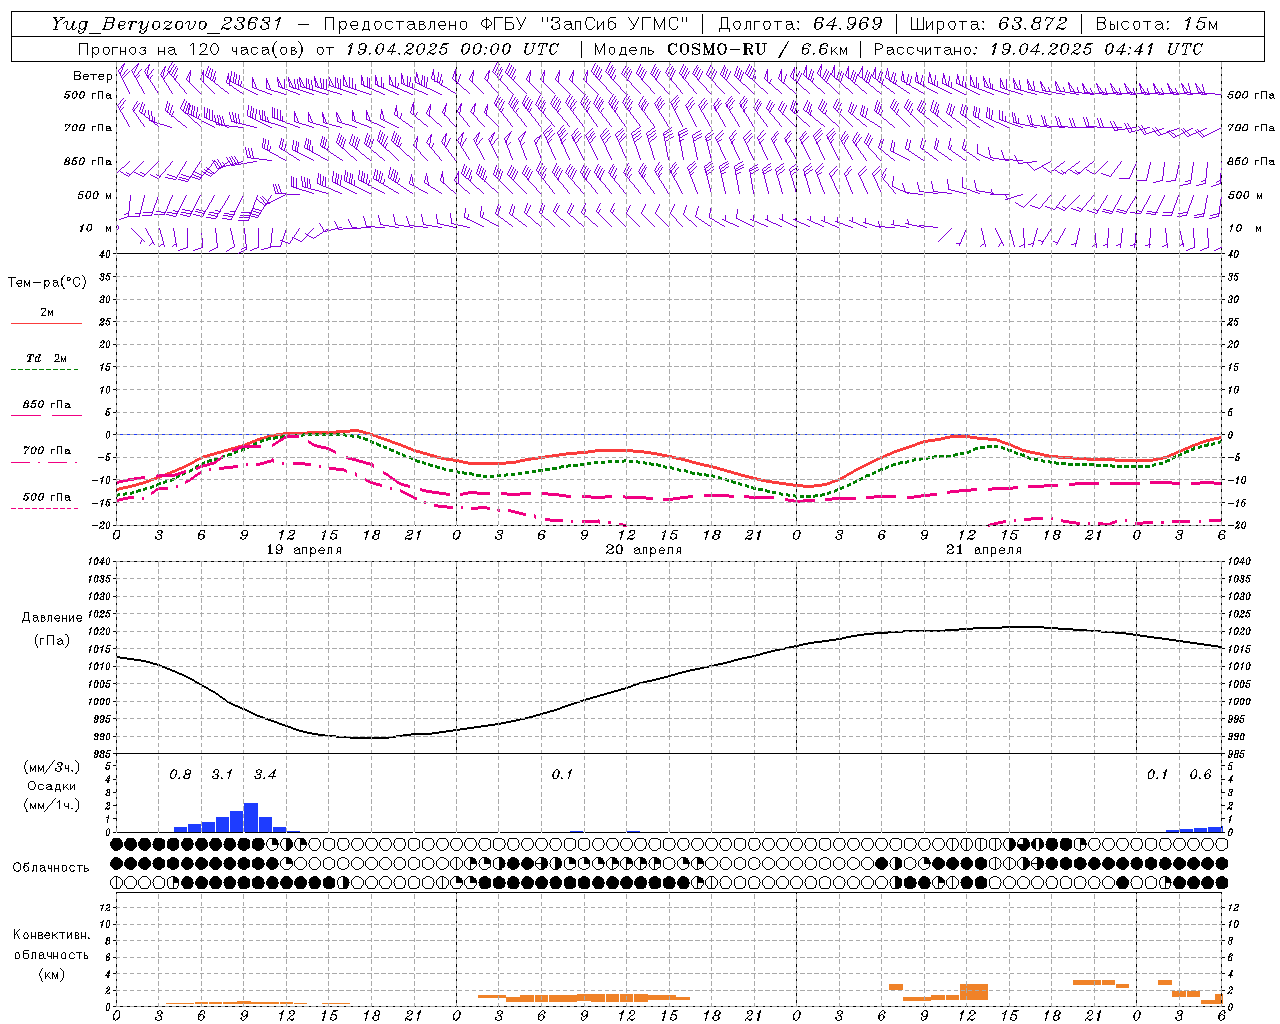Click the 0.6 precipitation total
Screen dimensions: 1280x1024
click(x=1200, y=774)
